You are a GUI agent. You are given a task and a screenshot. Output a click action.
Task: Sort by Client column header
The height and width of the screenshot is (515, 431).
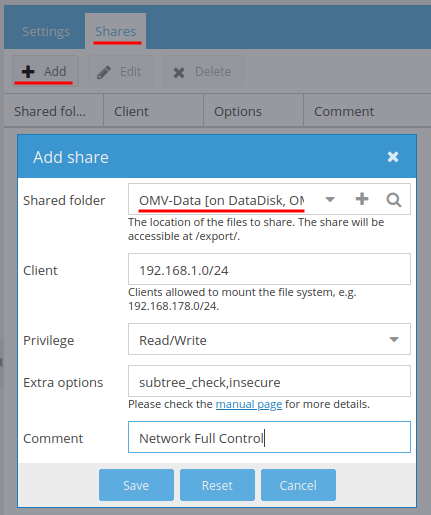point(153,111)
